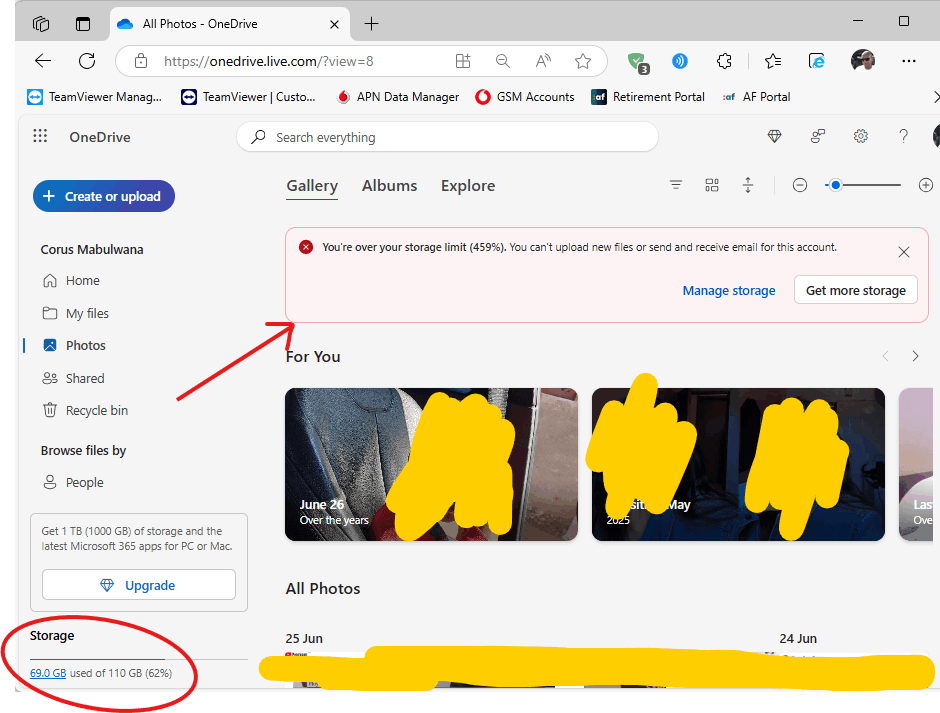The height and width of the screenshot is (713, 940).
Task: Open browser extensions puzzle icon
Action: pos(724,61)
